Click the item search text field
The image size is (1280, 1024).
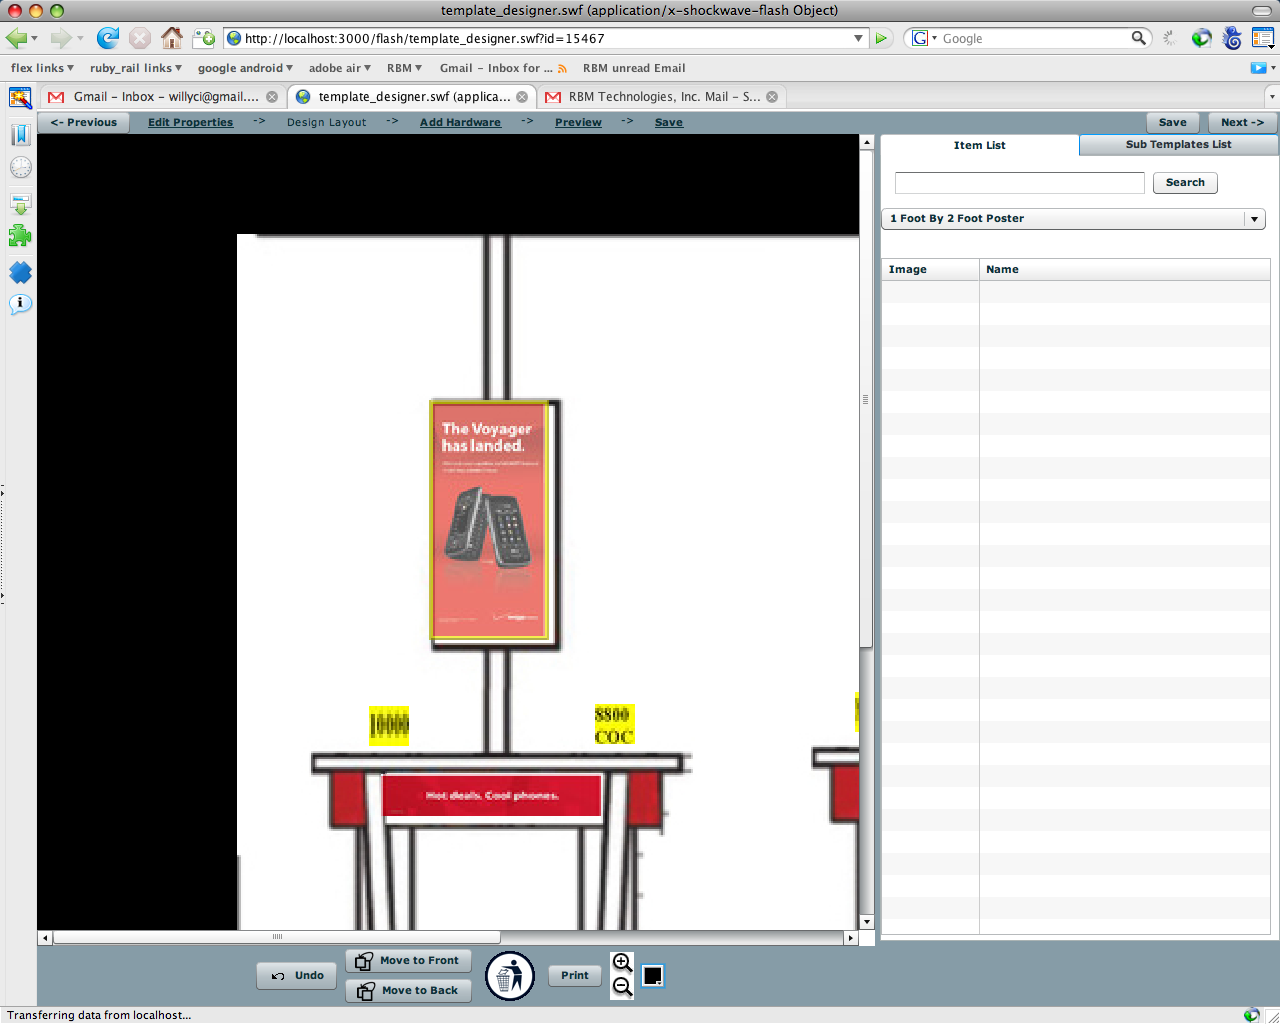point(1019,183)
